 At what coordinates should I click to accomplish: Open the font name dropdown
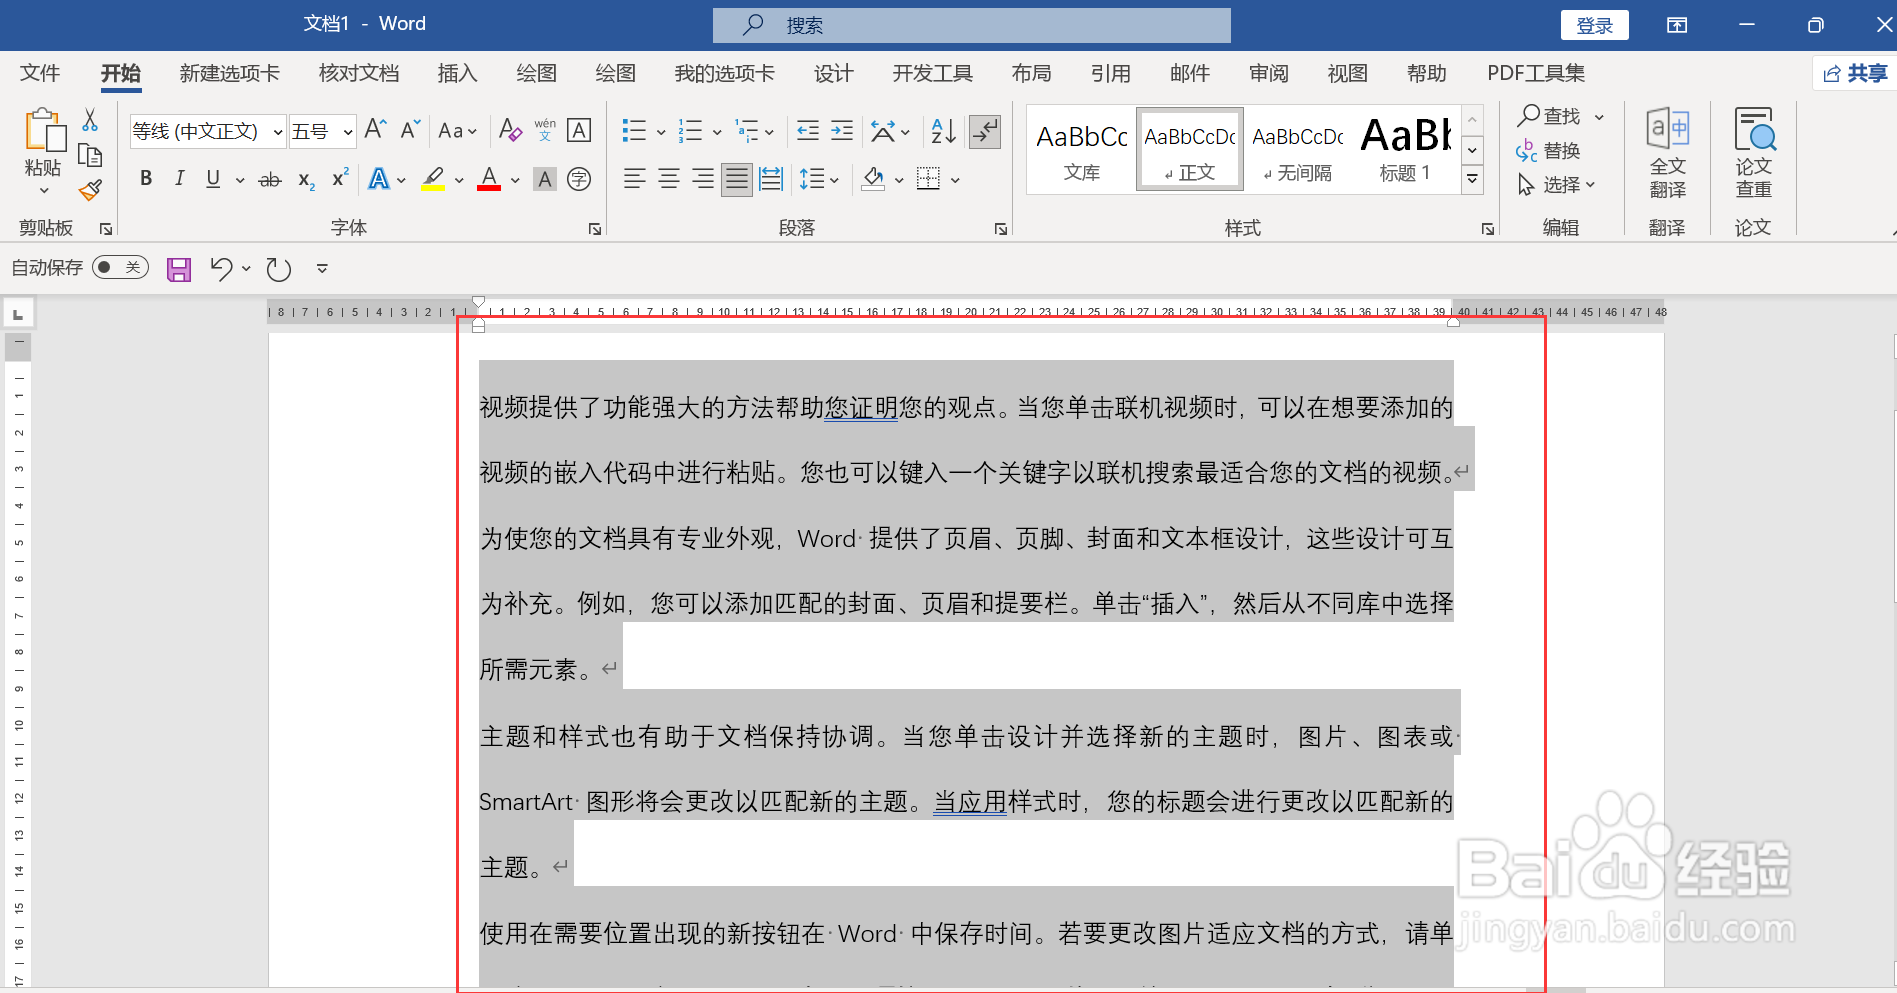tap(277, 131)
